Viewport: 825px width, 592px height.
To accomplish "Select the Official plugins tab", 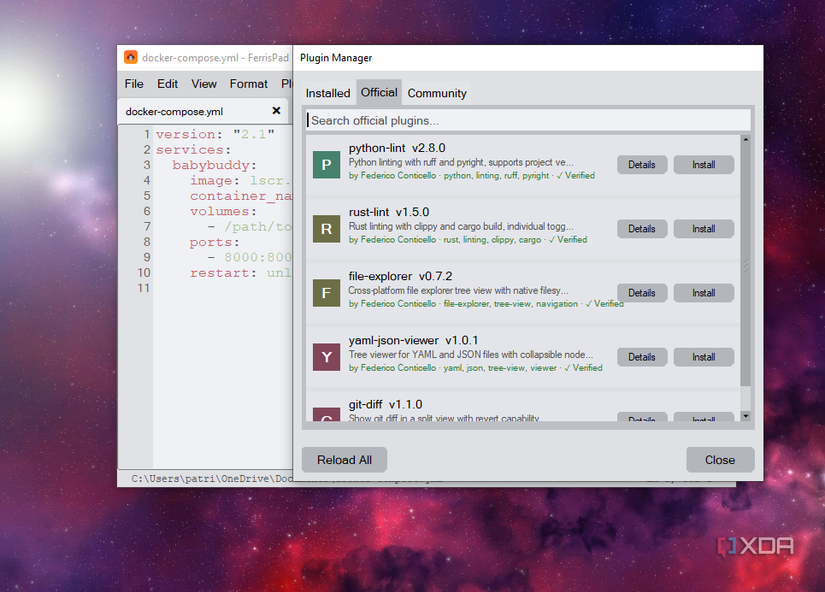I will coord(379,93).
